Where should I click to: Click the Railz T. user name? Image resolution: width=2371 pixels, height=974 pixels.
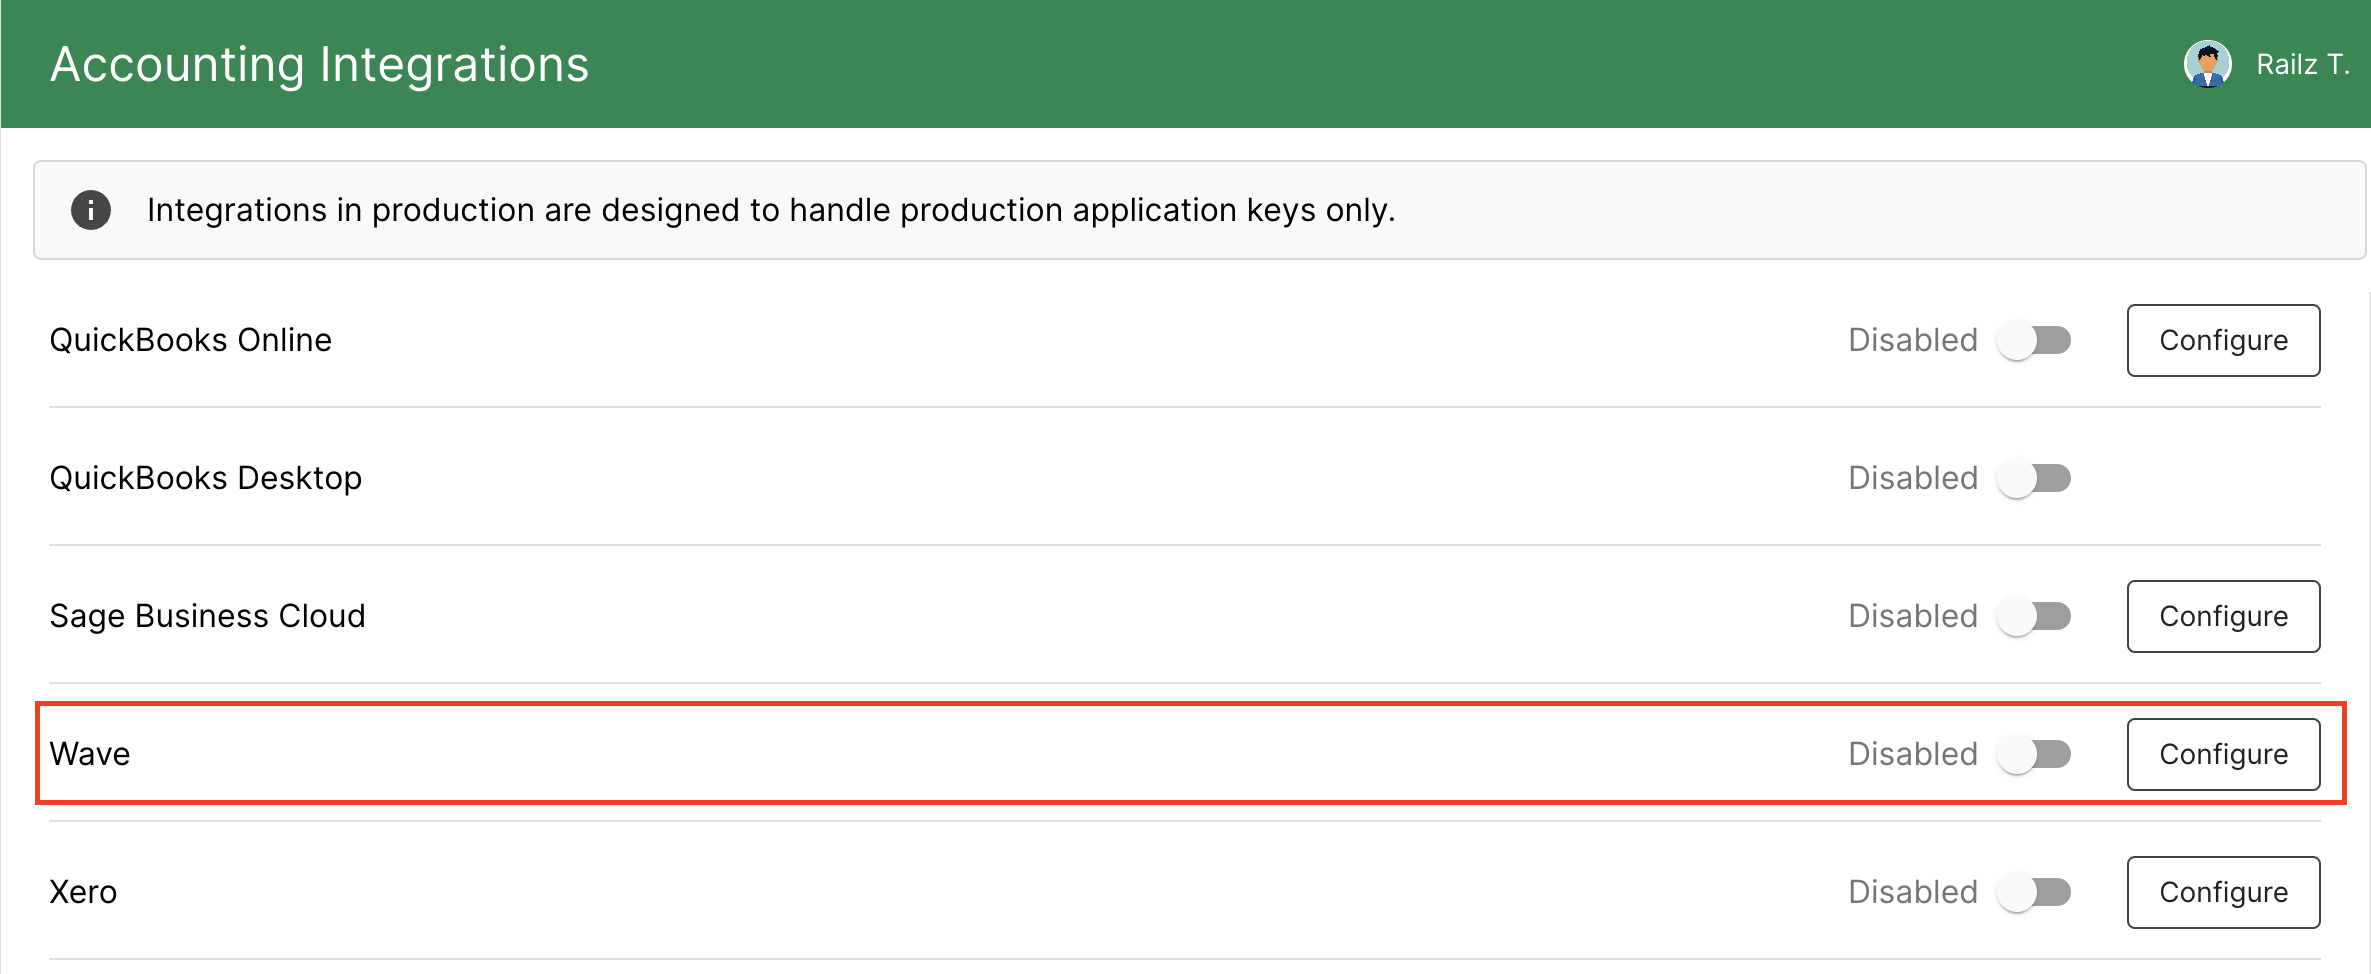tap(2302, 65)
